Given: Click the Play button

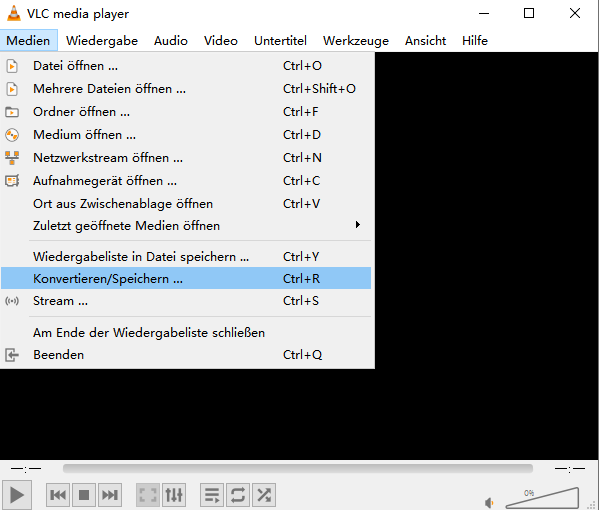Looking at the screenshot, I should coord(16,495).
